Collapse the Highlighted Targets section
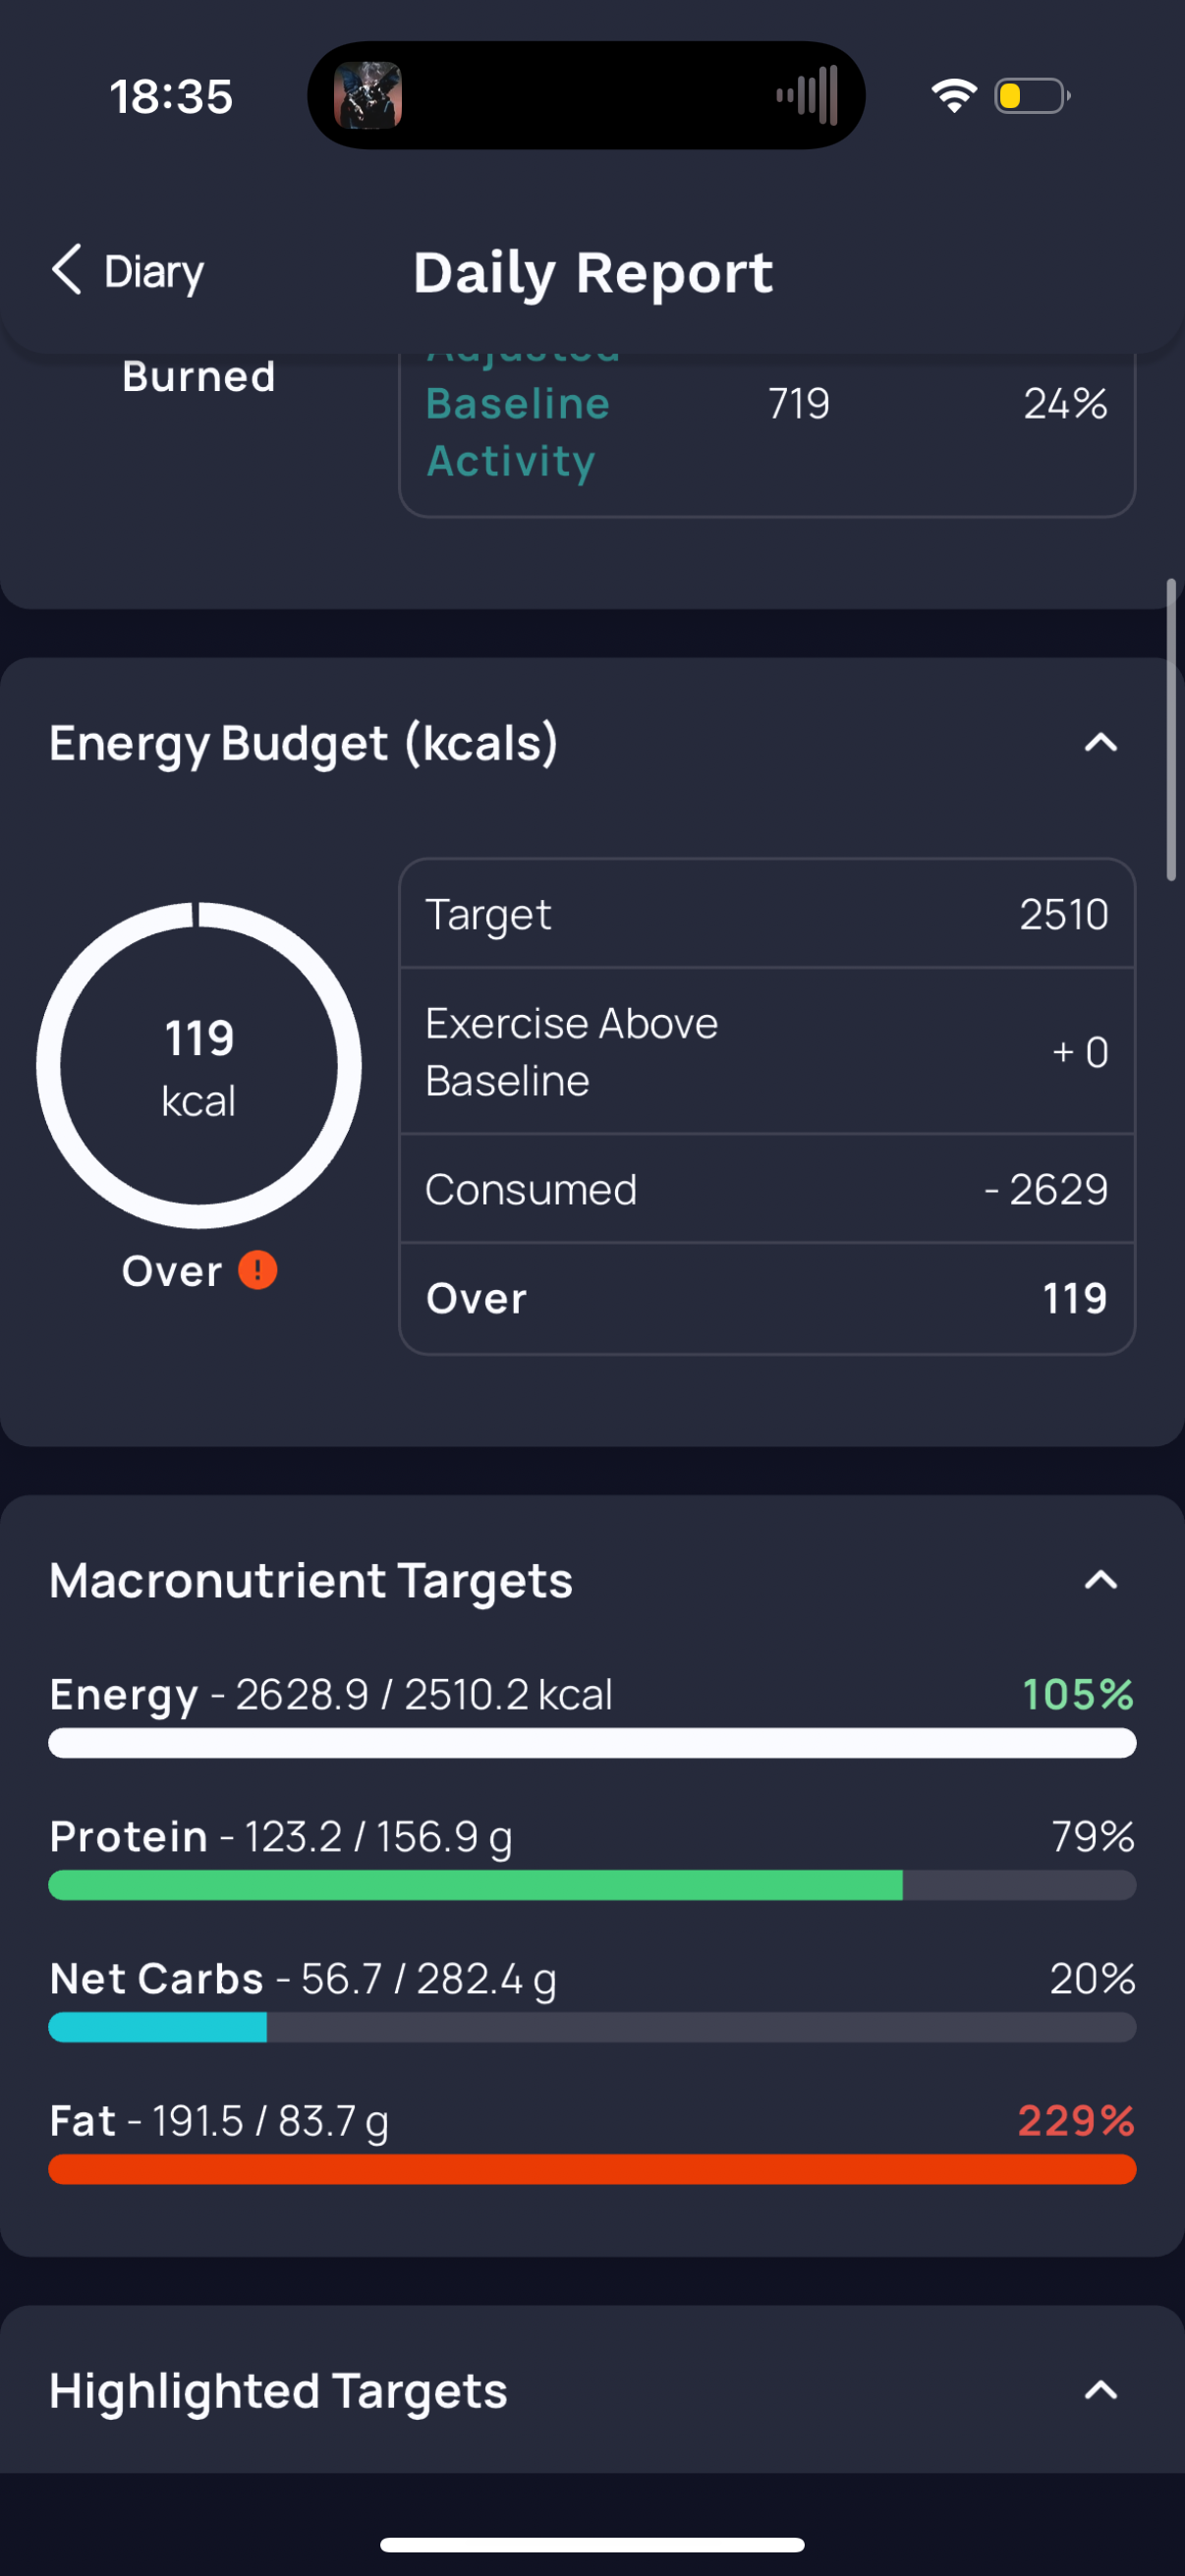Viewport: 1185px width, 2576px height. point(1101,2390)
